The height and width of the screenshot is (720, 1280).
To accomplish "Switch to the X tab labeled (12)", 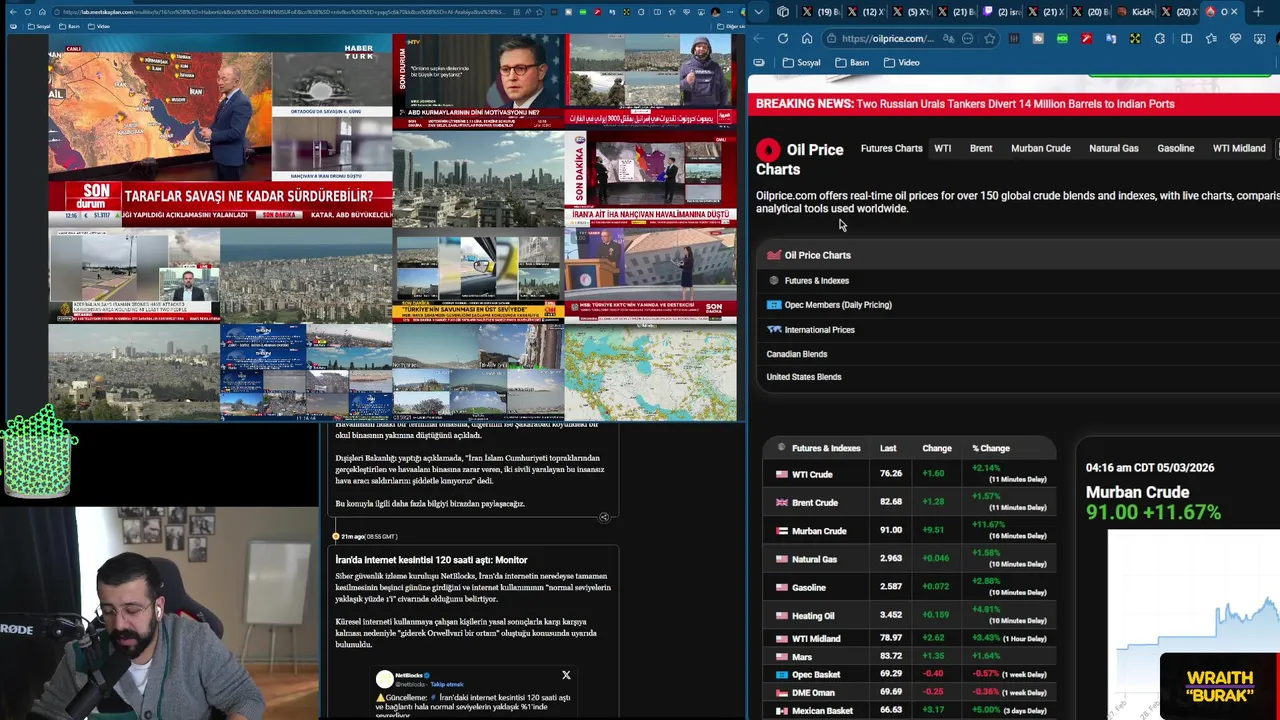I will point(866,12).
